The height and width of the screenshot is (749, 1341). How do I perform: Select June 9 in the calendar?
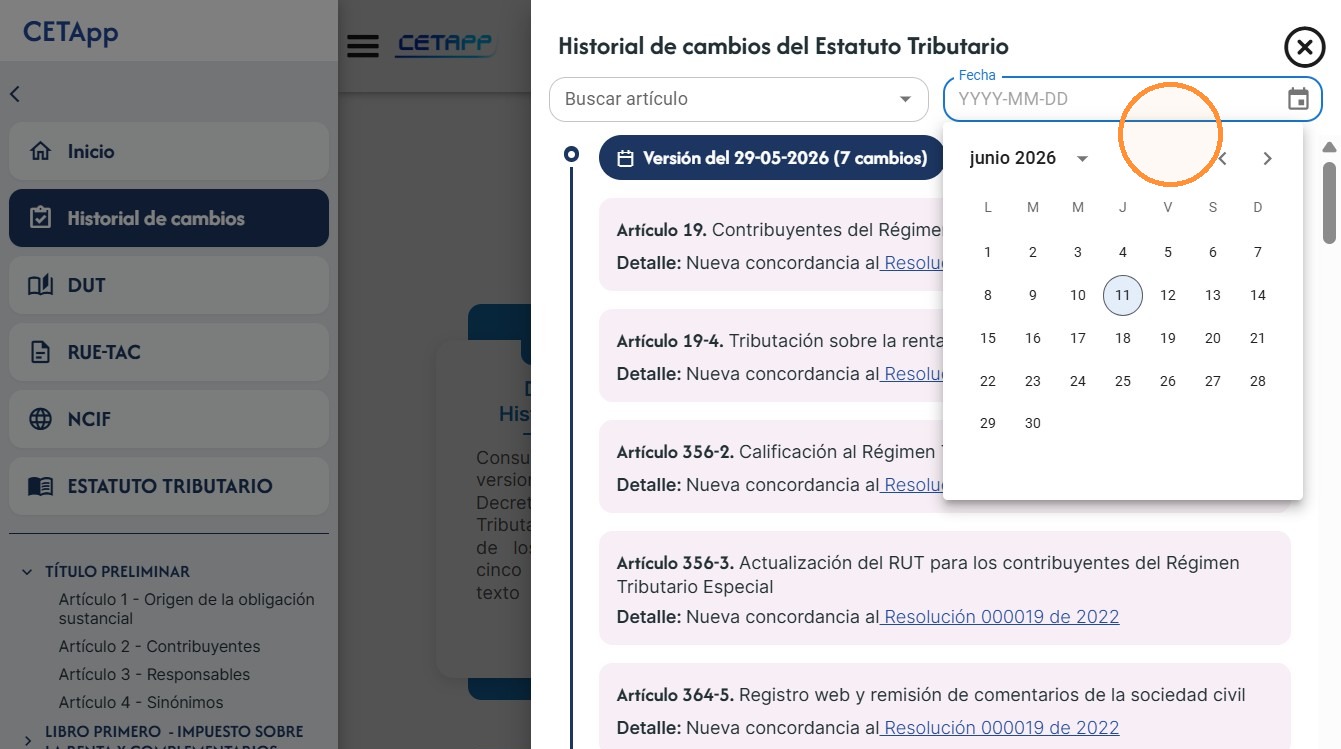(1033, 295)
